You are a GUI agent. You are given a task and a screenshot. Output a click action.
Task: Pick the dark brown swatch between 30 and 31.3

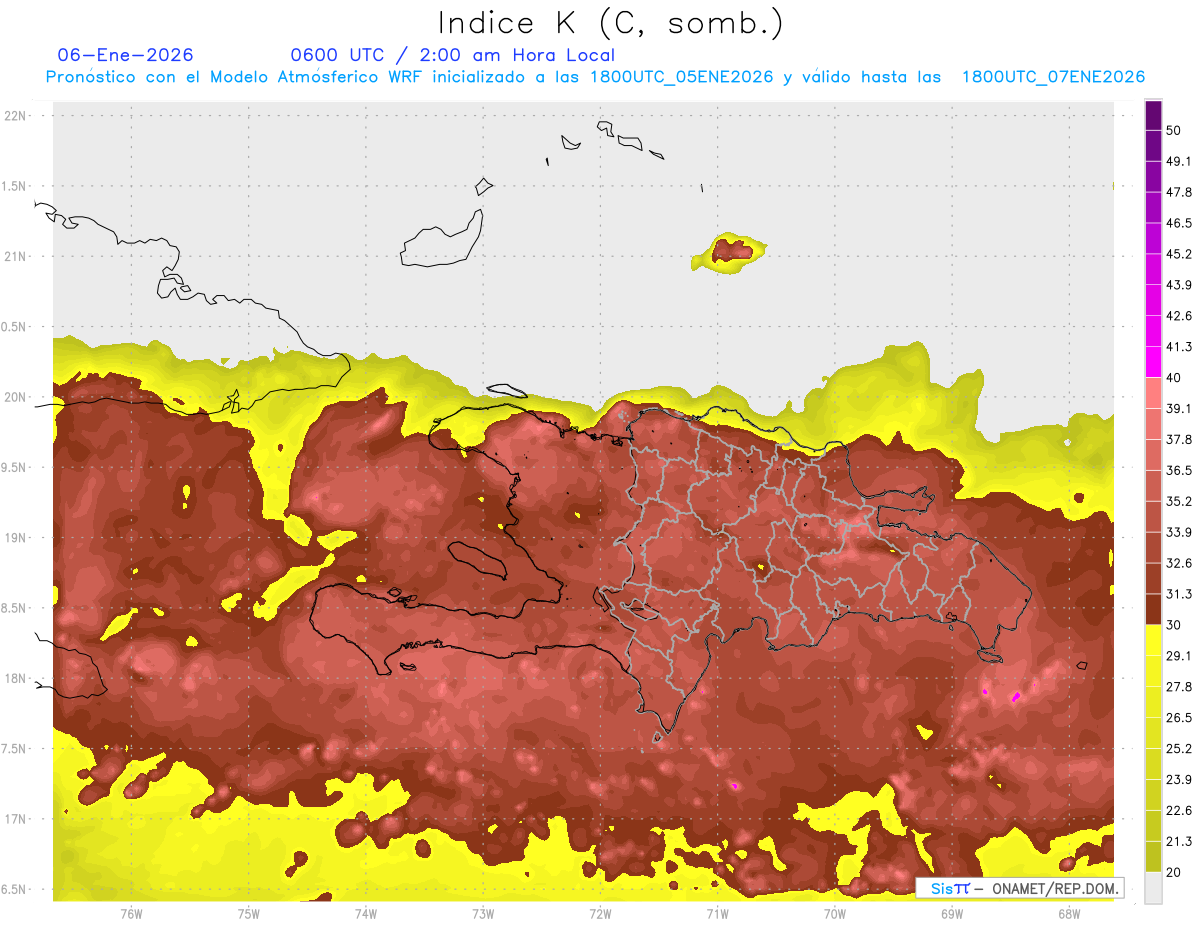pyautogui.click(x=1153, y=609)
